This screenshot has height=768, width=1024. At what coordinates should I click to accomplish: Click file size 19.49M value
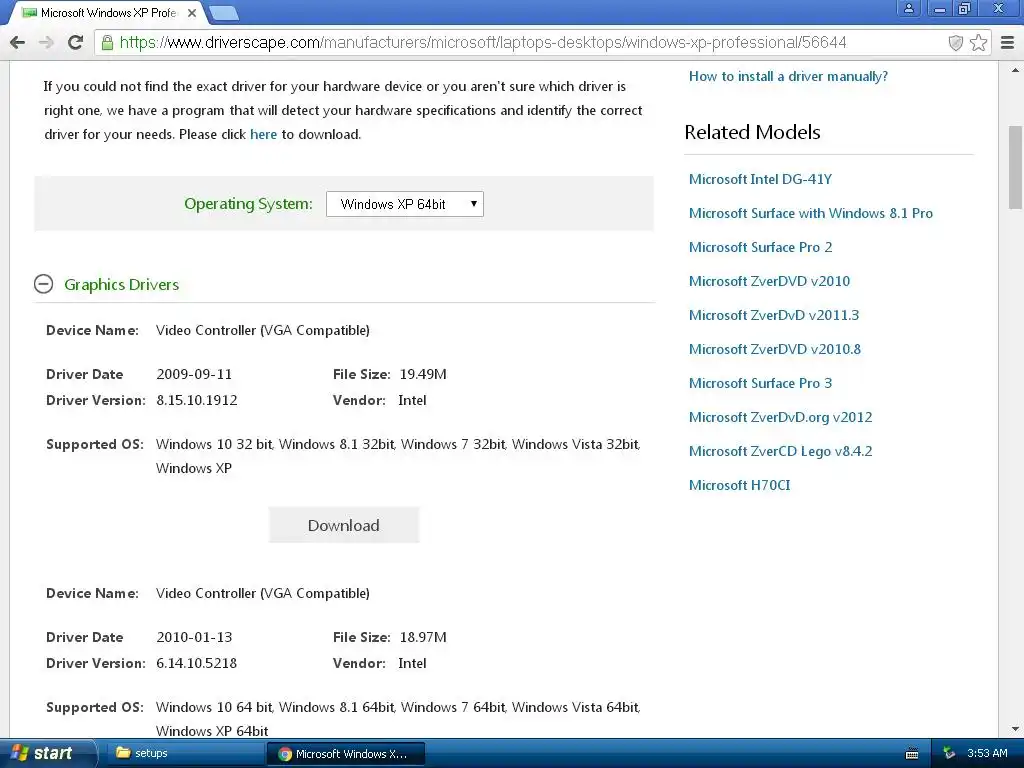[x=423, y=374]
